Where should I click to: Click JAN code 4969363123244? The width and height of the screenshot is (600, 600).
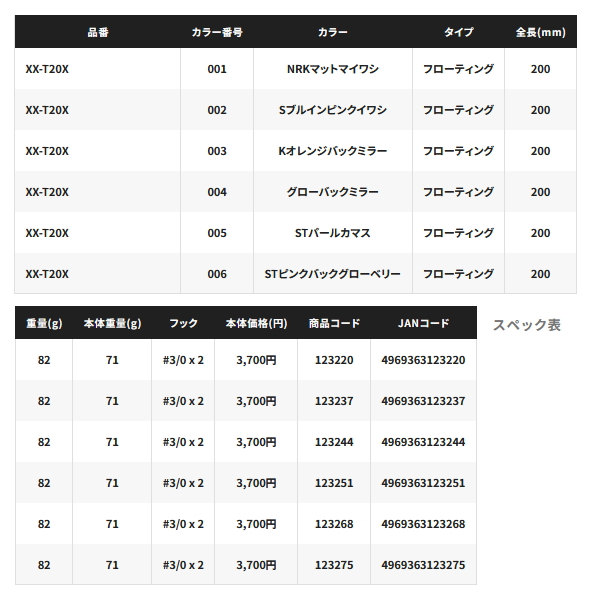pyautogui.click(x=423, y=442)
